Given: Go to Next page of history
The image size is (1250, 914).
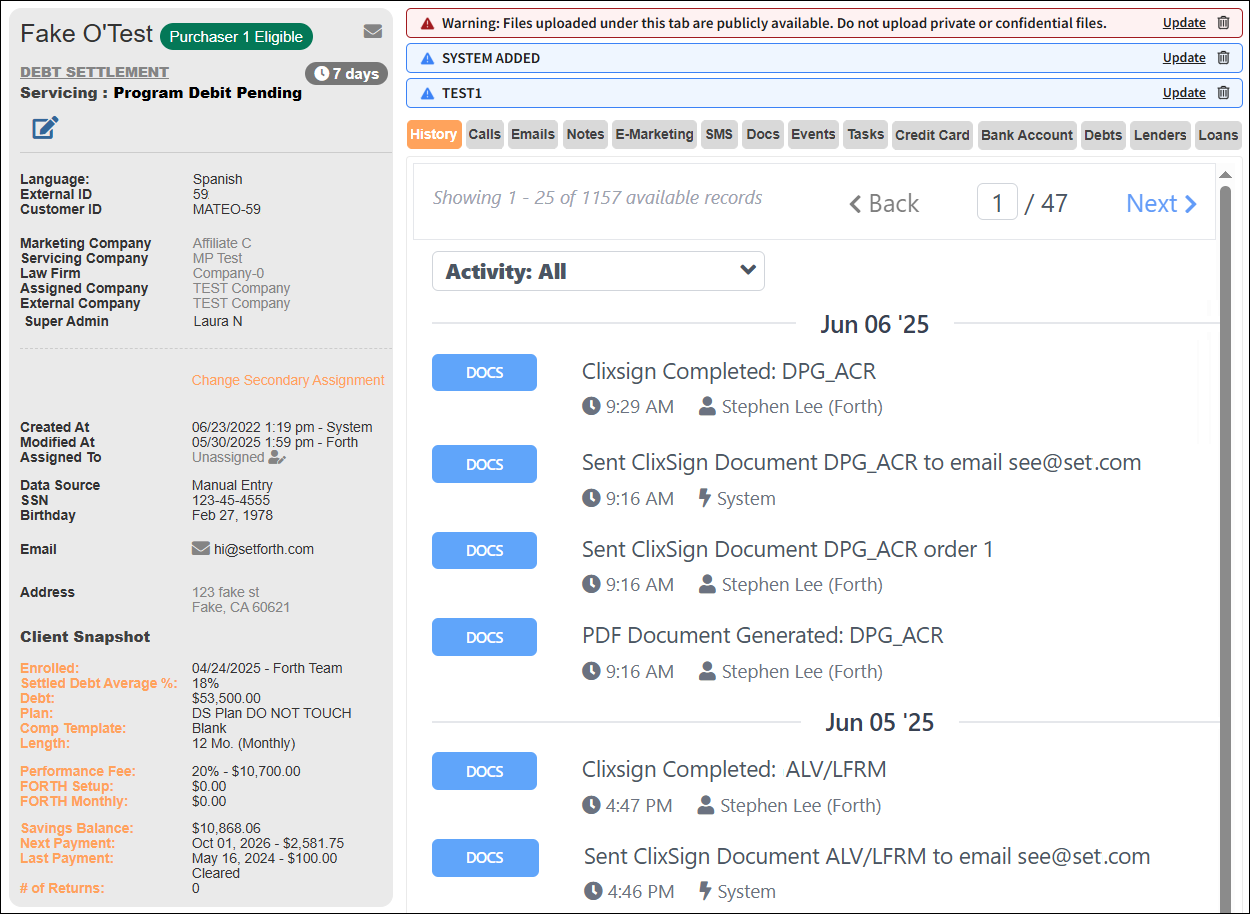Looking at the screenshot, I should 1161,203.
